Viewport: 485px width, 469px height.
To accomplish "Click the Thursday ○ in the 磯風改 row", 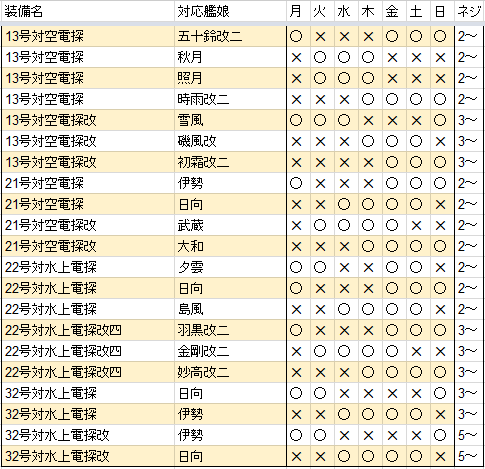I will (x=368, y=141).
